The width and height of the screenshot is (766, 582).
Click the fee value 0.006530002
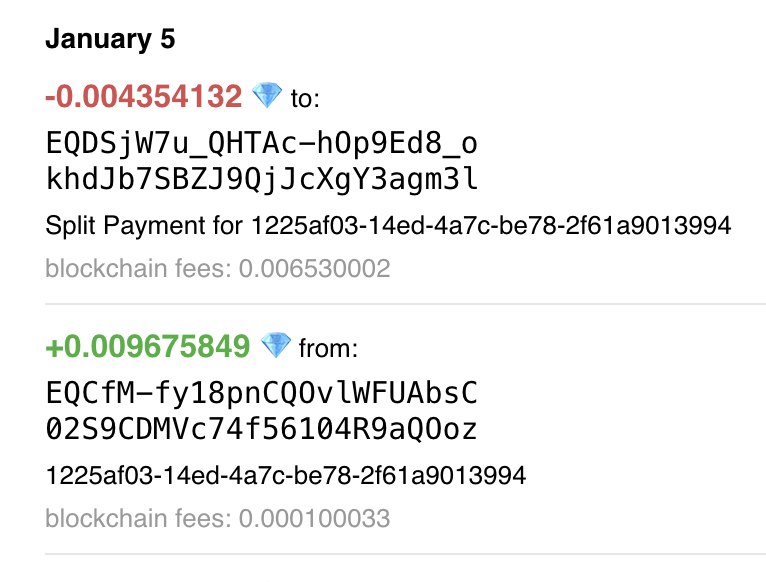tap(315, 268)
